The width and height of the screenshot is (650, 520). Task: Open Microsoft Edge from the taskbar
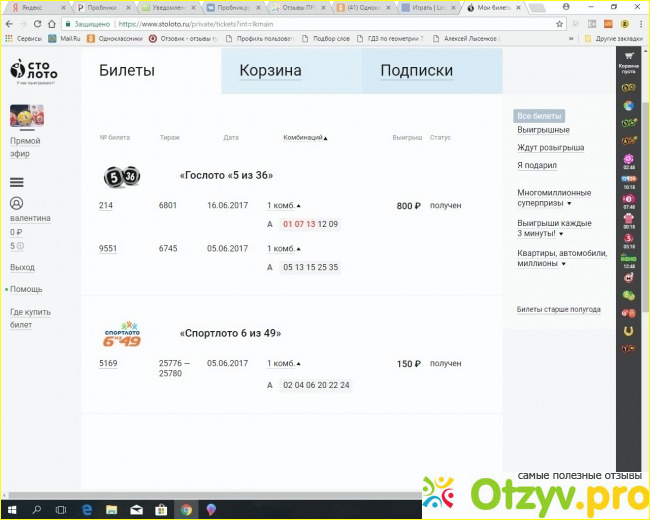87,509
